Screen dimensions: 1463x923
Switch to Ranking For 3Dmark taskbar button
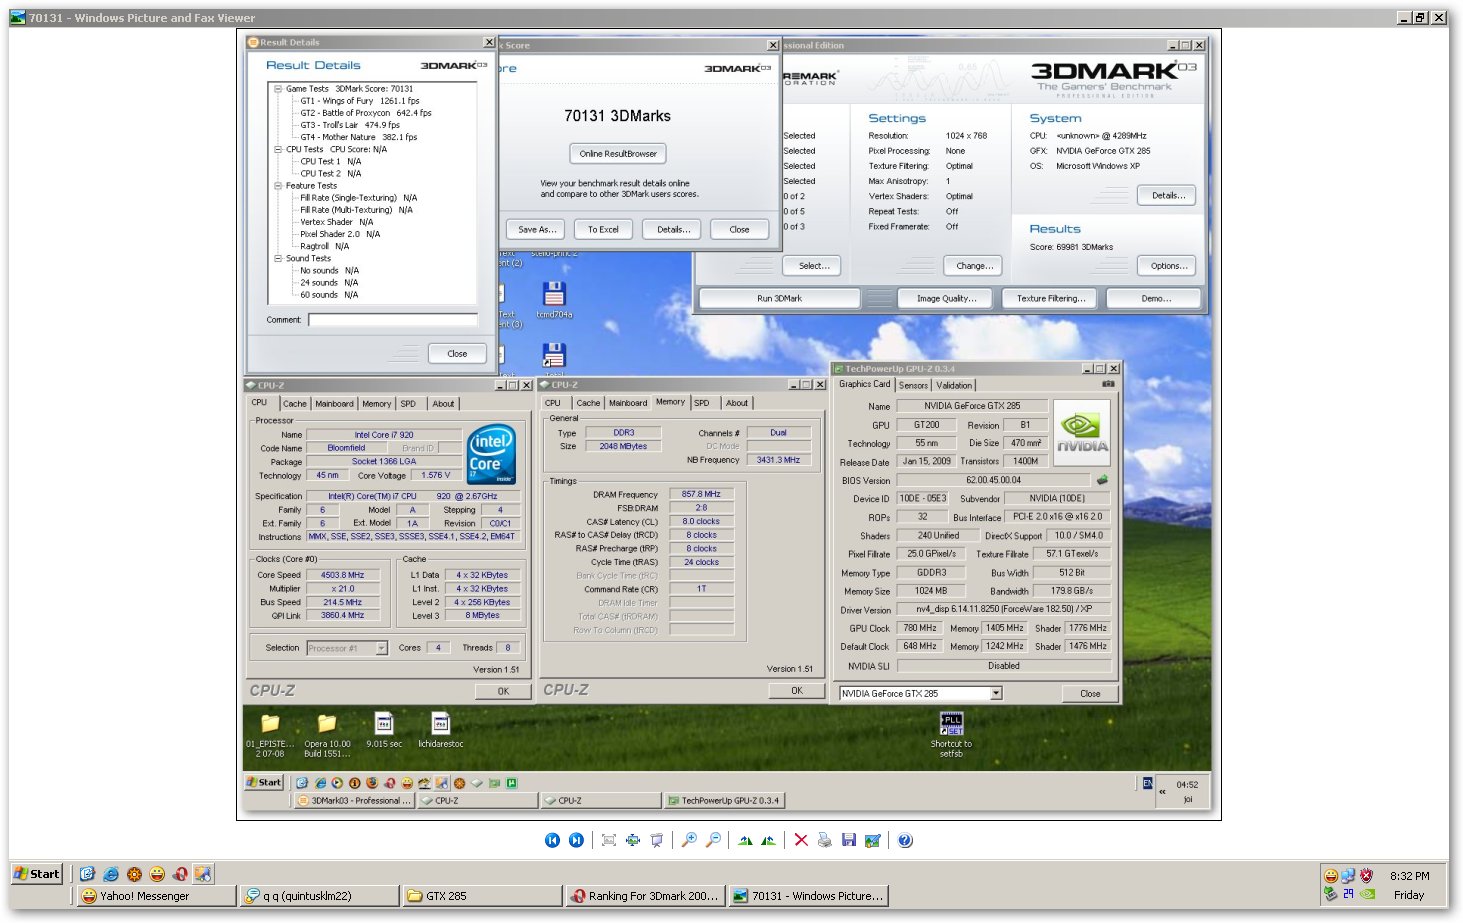645,896
